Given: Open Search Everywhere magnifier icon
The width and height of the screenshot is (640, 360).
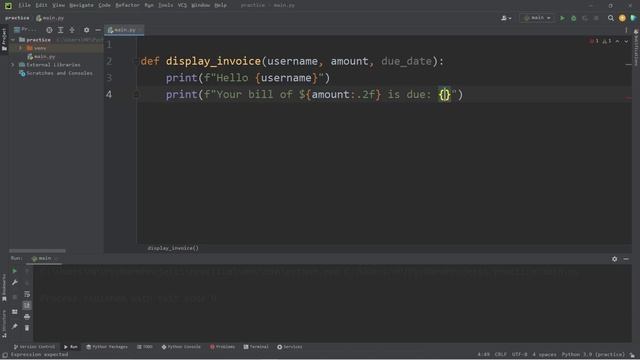Looking at the screenshot, I should (611, 18).
